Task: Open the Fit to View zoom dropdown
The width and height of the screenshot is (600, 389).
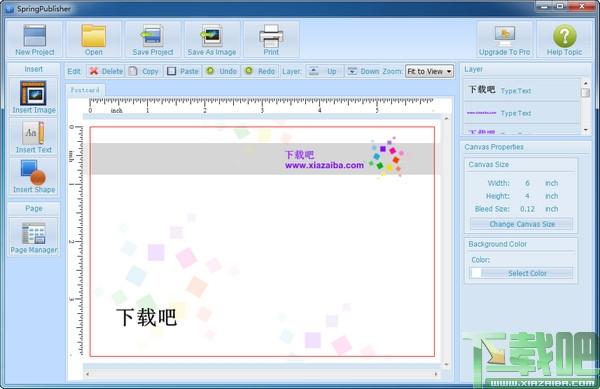Action: click(429, 71)
